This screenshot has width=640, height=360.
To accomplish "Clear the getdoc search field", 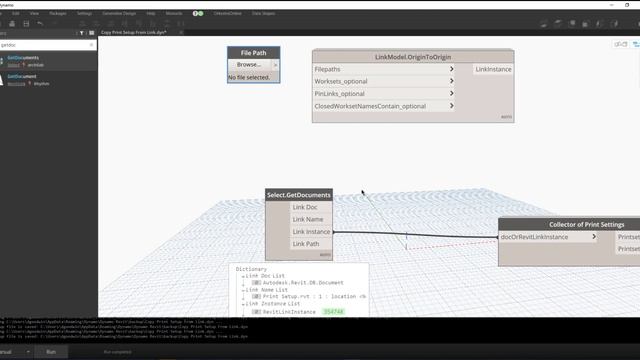I will pos(91,45).
